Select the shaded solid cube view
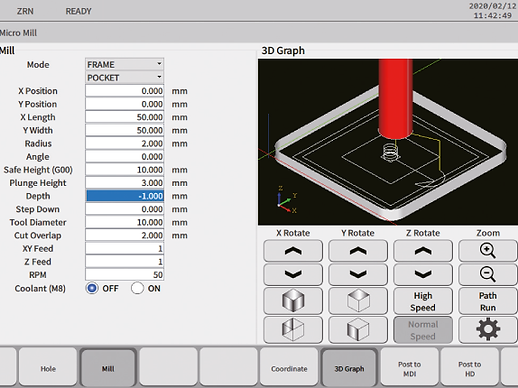Viewport: 518px width, 388px height. point(293,301)
